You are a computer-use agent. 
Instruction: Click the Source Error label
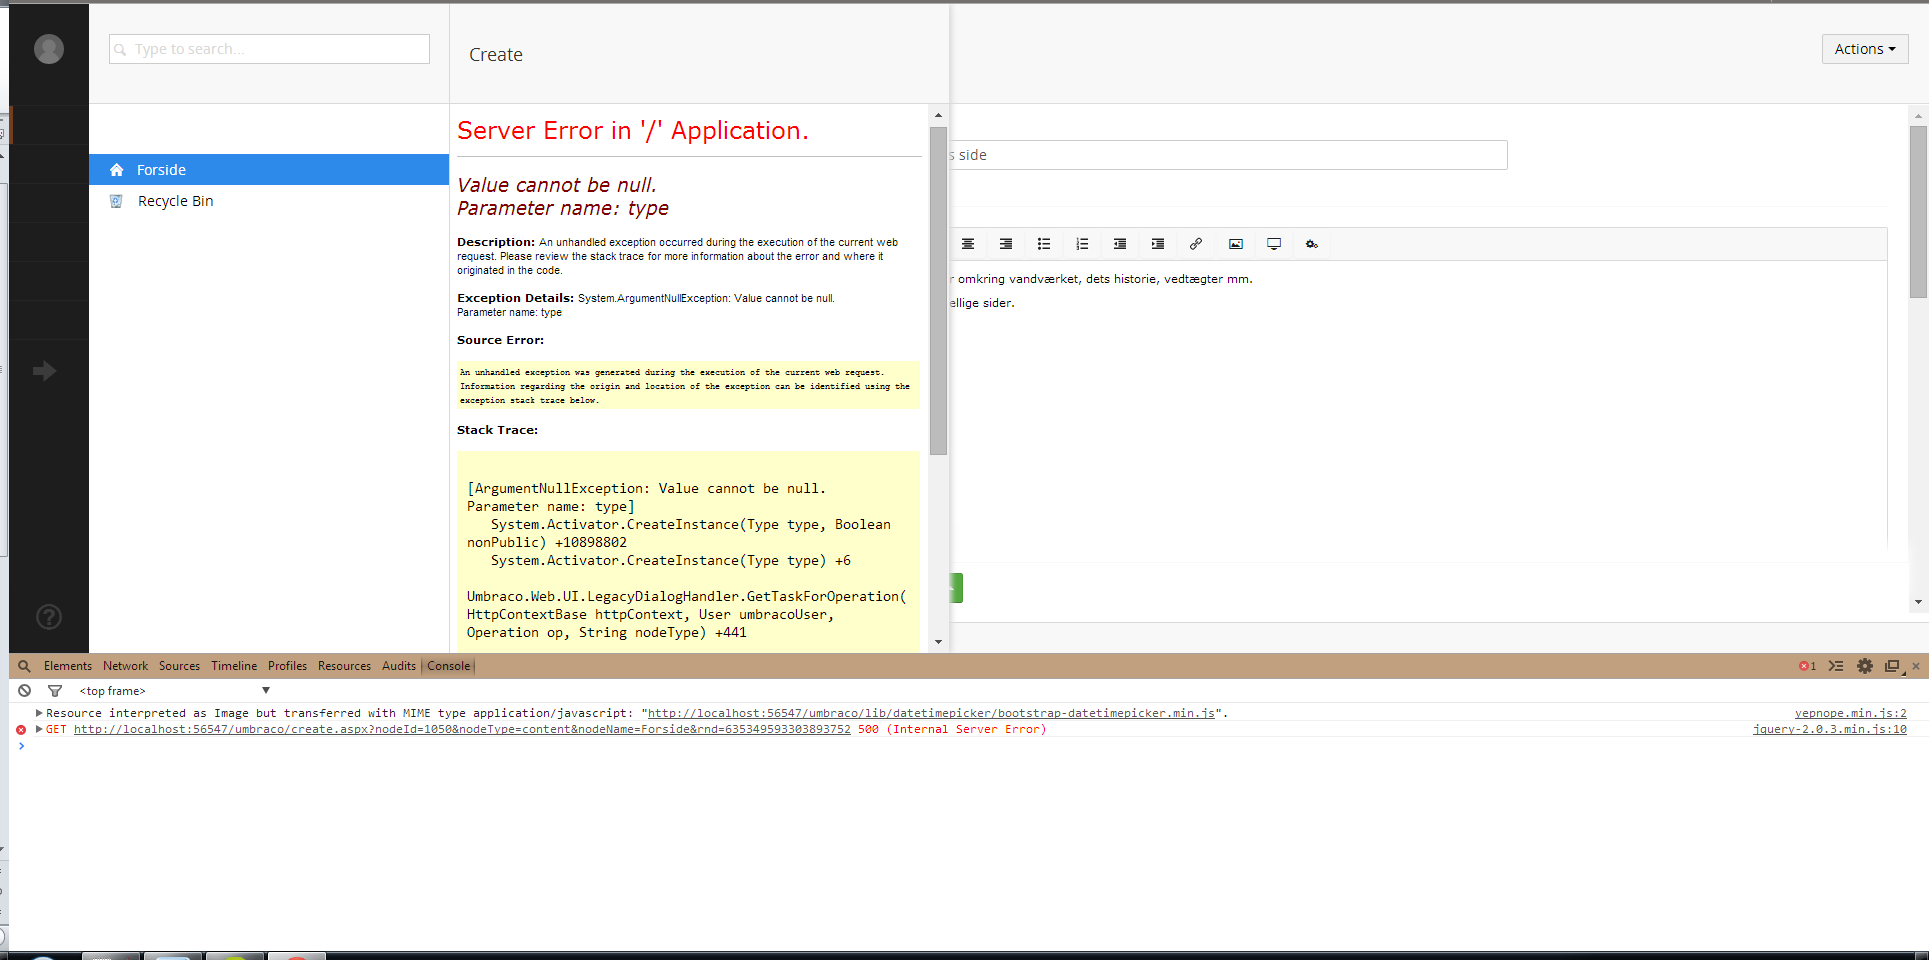500,340
